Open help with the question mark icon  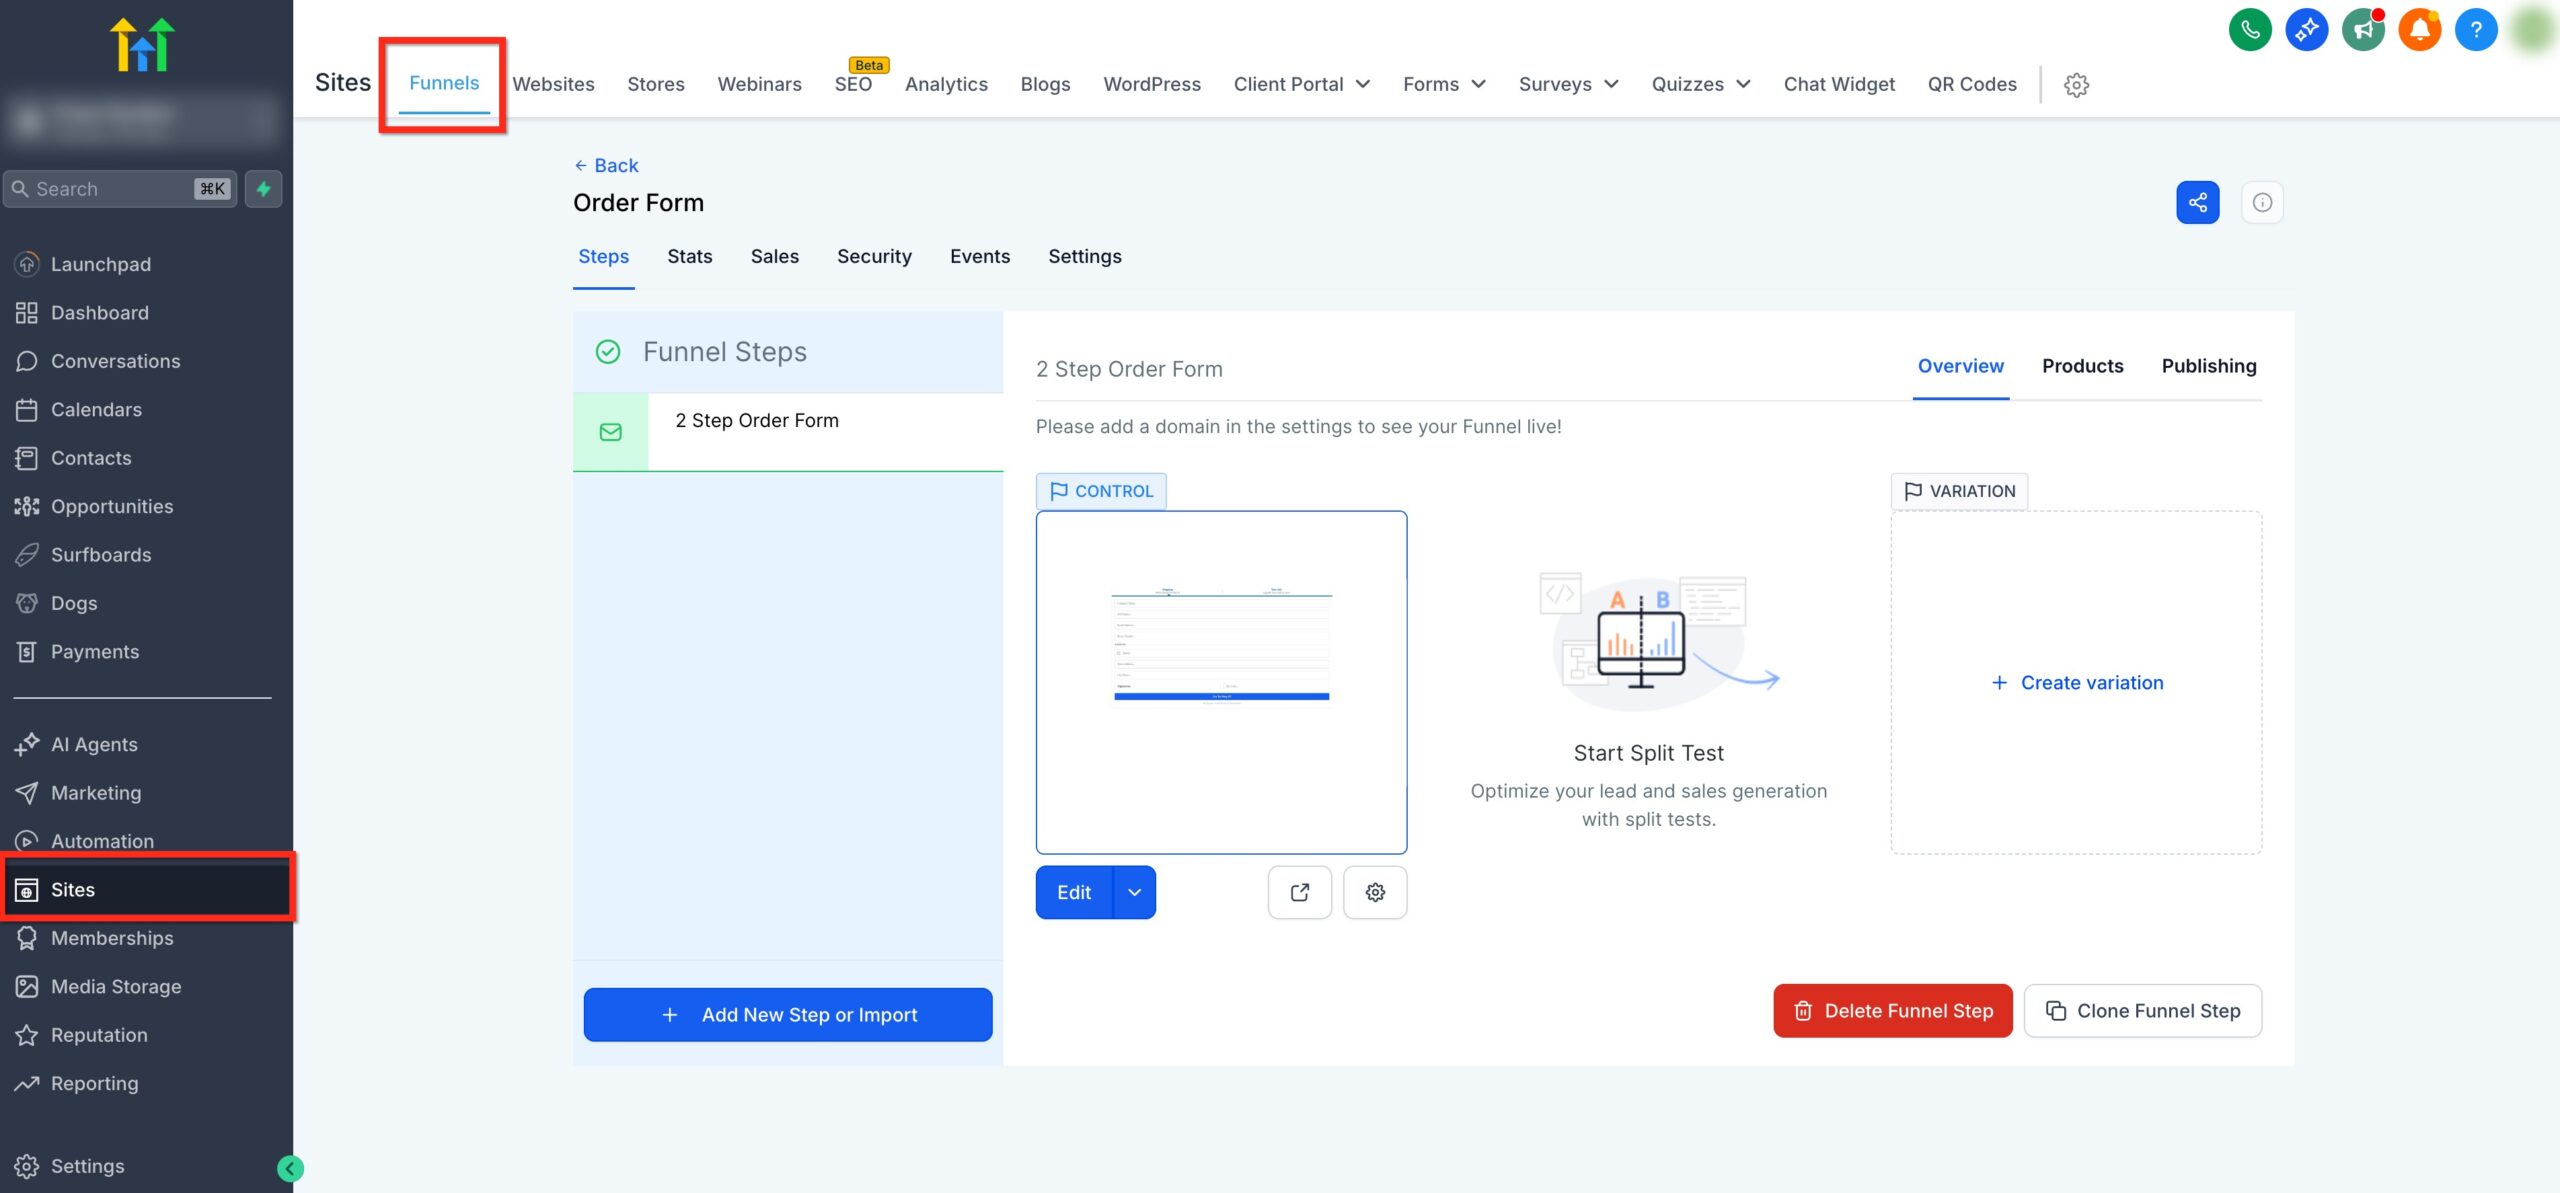[2476, 29]
